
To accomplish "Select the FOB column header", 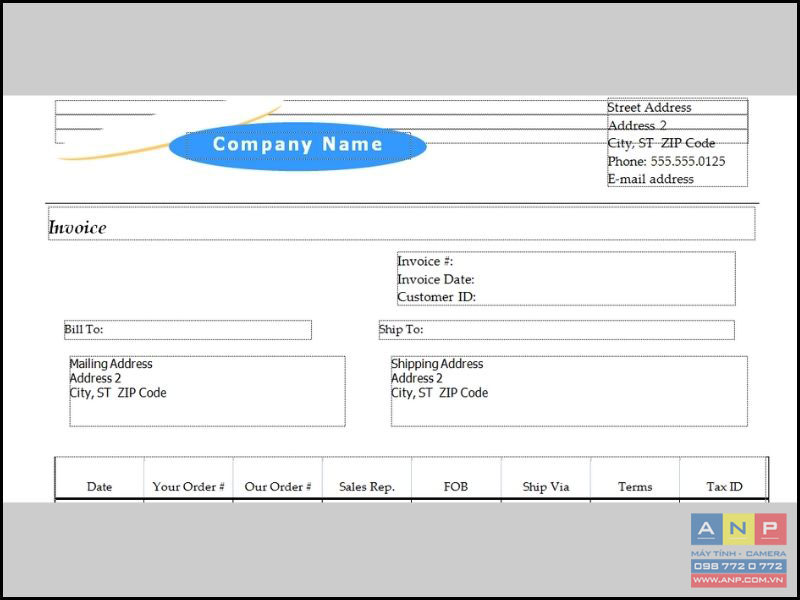I will point(456,487).
